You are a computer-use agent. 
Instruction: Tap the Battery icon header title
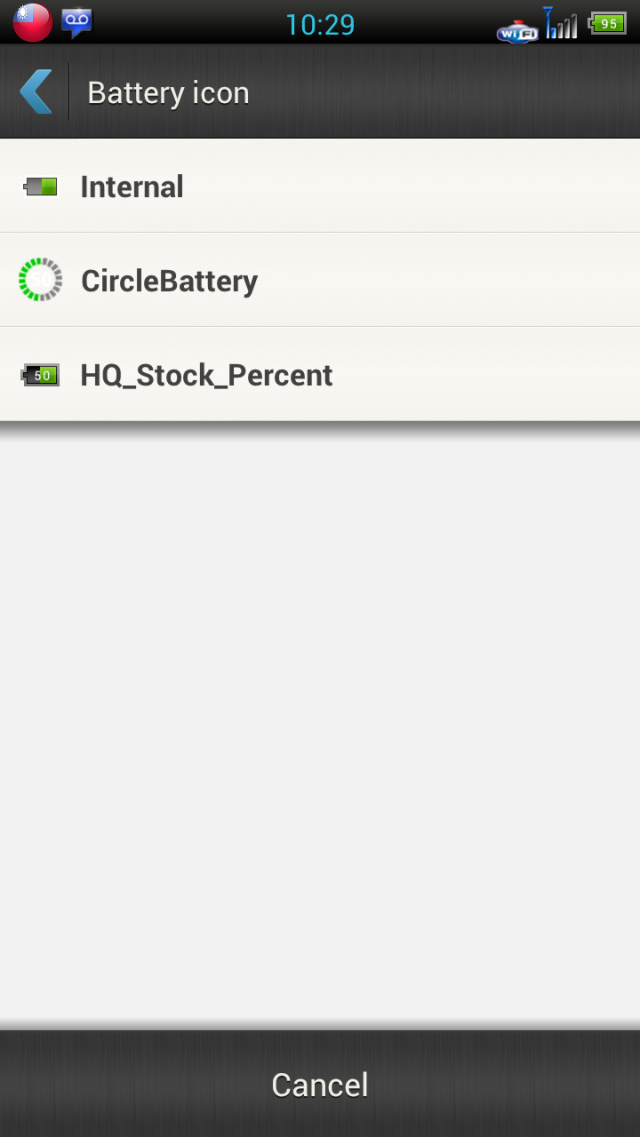[x=168, y=93]
